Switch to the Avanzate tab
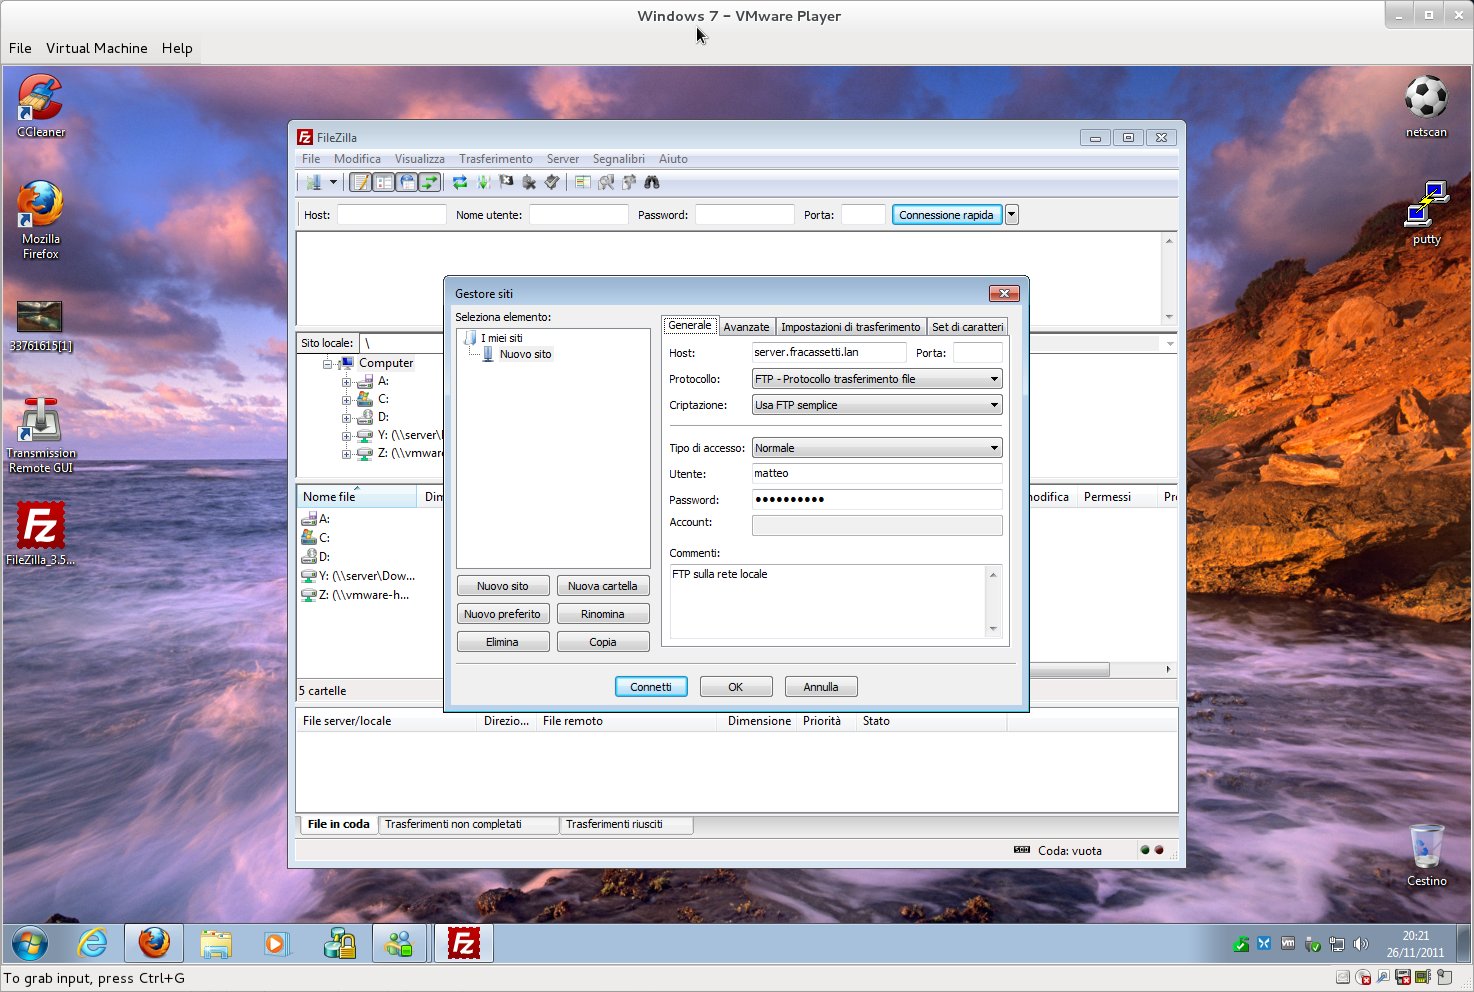Image resolution: width=1474 pixels, height=992 pixels. (x=746, y=327)
